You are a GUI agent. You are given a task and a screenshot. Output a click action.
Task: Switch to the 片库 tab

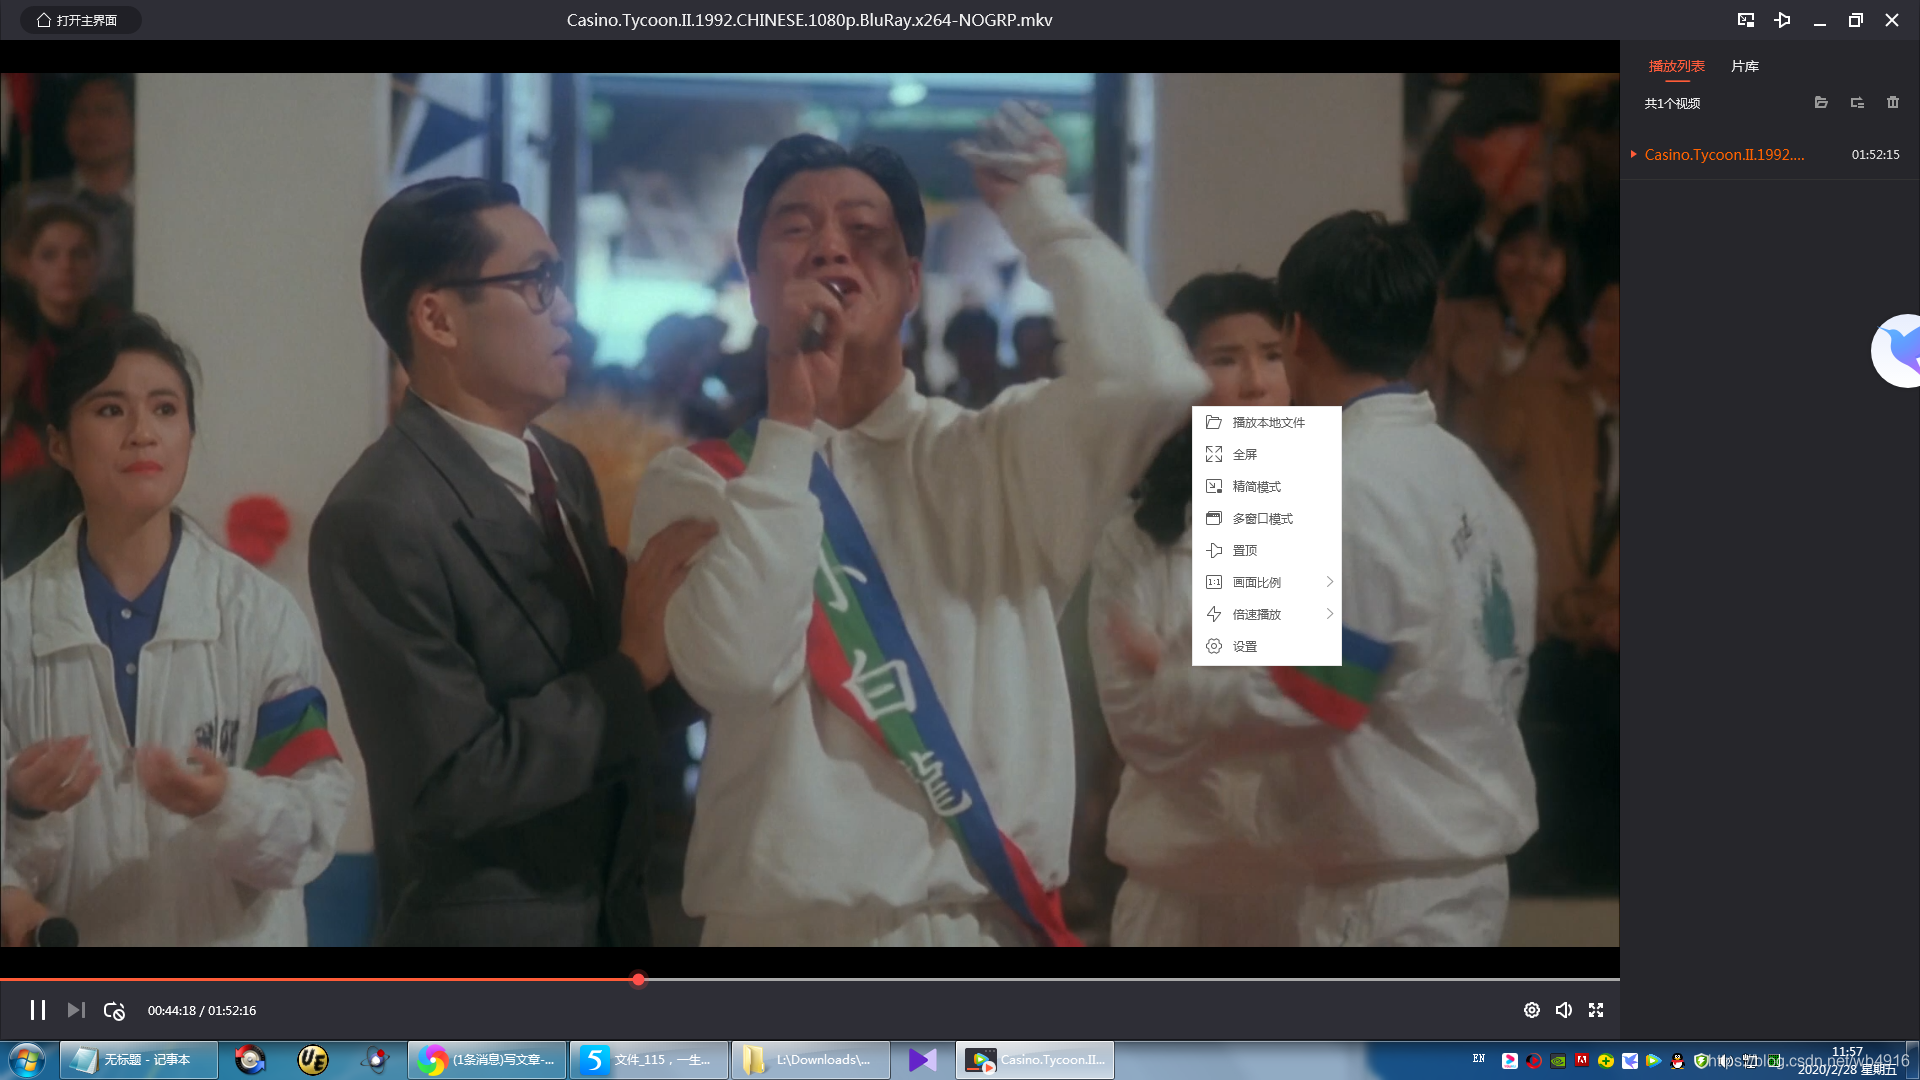1744,66
